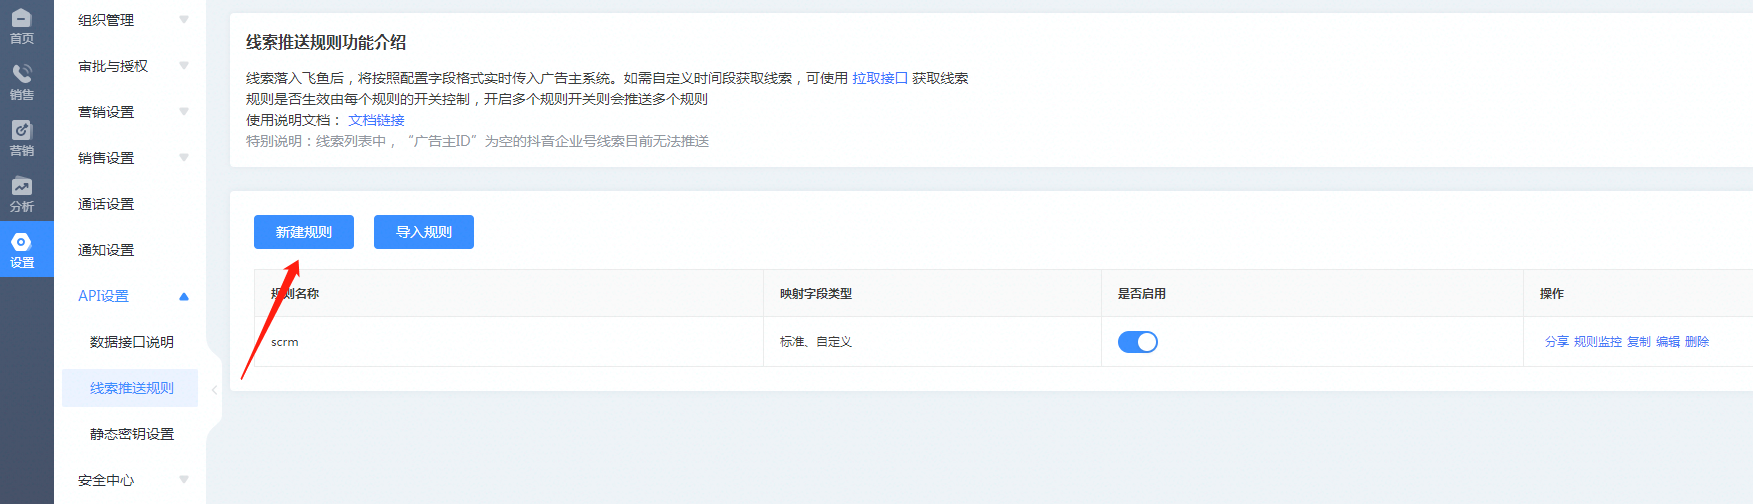Viewport: 1753px width, 504px height.
Task: Toggle the scrm rule enable switch
Action: coord(1138,342)
